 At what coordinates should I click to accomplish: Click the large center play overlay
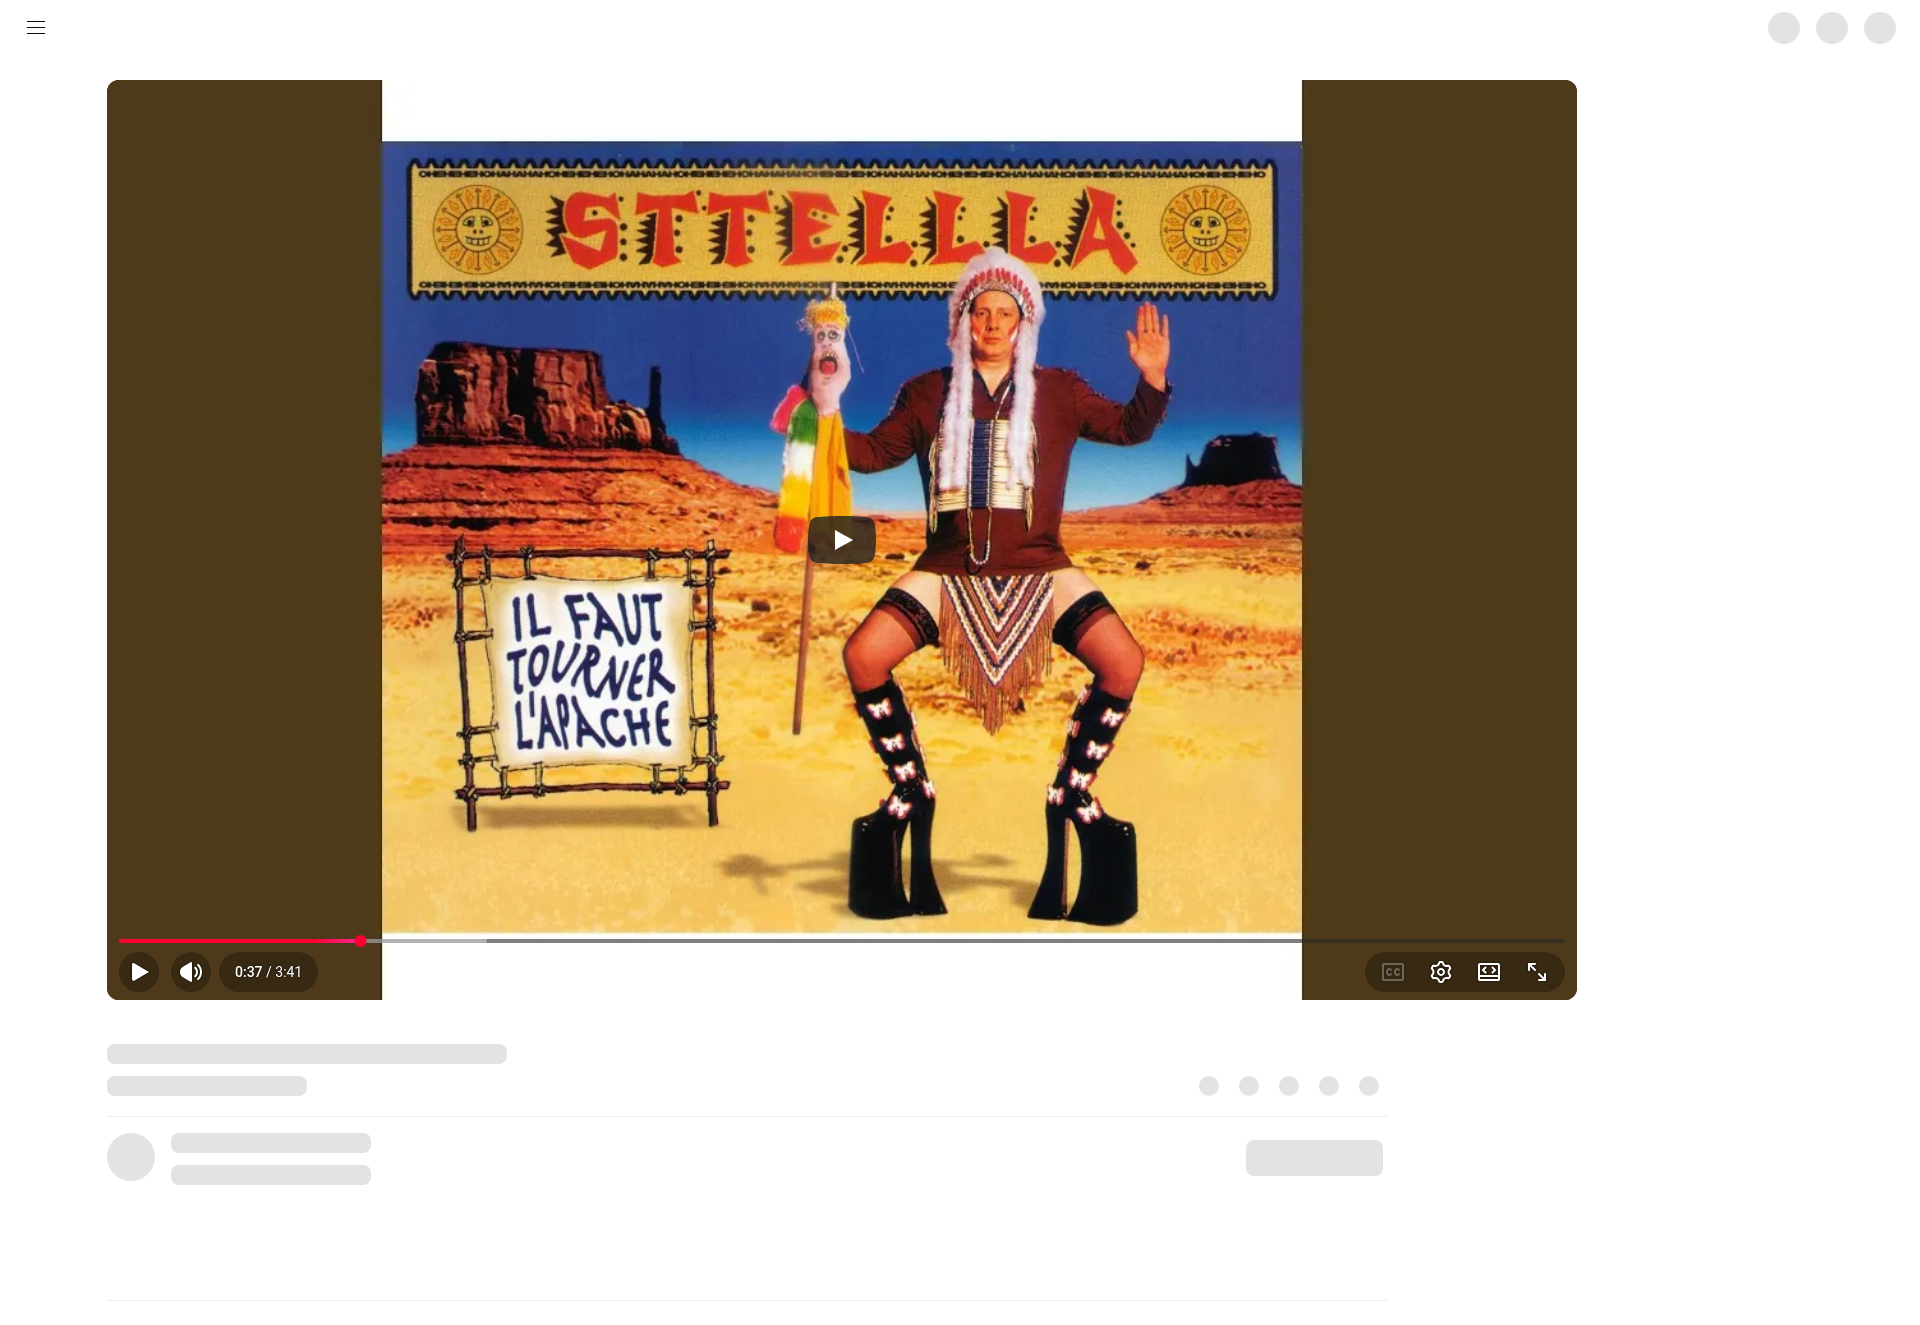[x=842, y=540]
